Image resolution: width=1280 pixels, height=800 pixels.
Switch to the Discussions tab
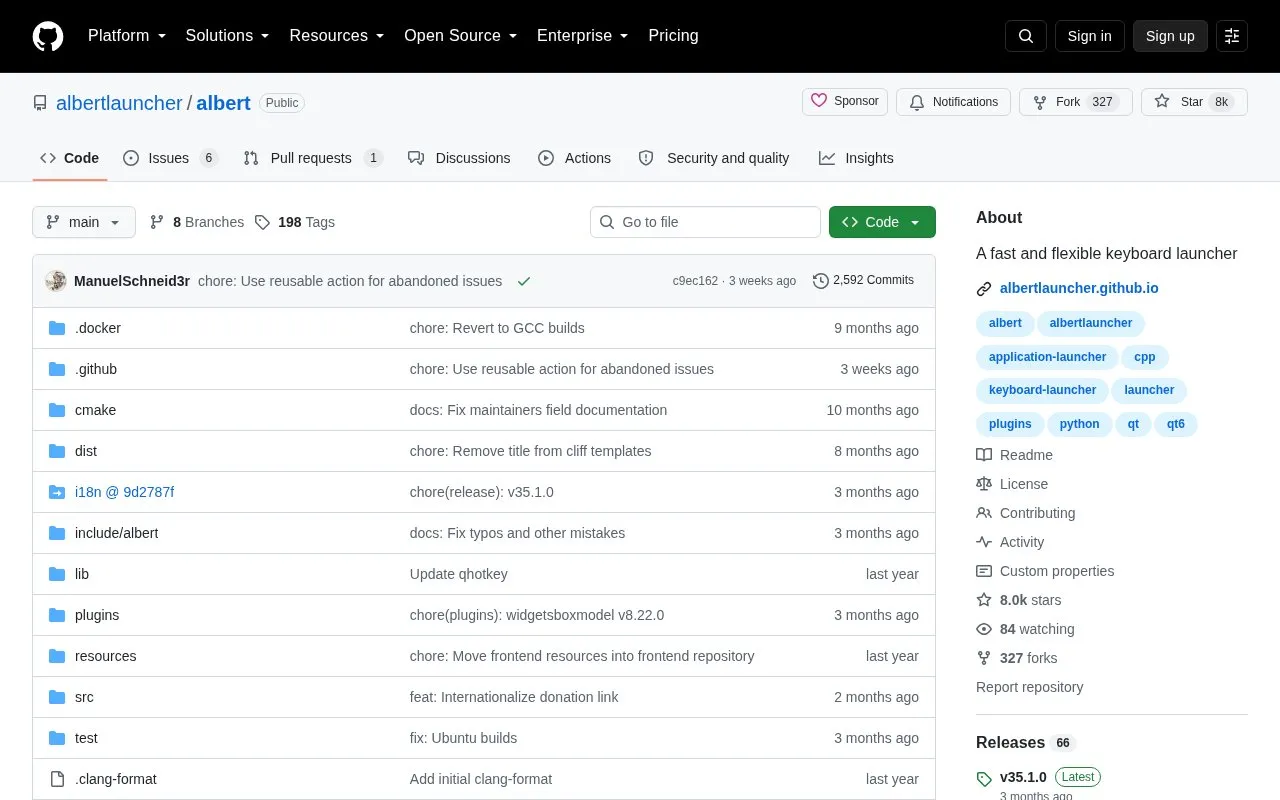pos(459,158)
